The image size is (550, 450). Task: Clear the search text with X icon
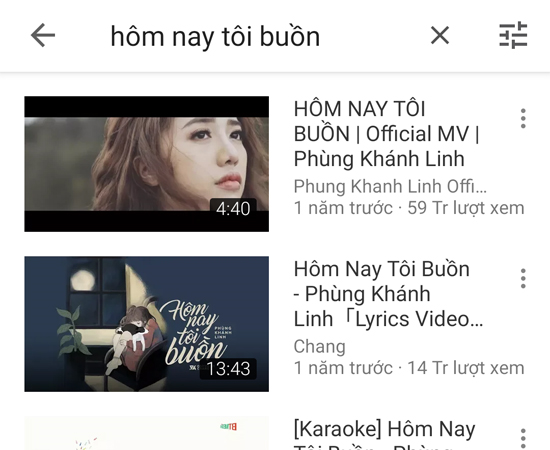coord(440,35)
